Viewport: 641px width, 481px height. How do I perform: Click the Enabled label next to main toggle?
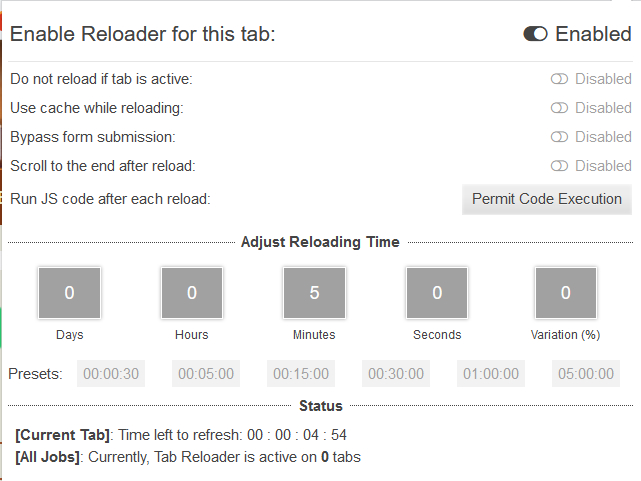(x=593, y=34)
